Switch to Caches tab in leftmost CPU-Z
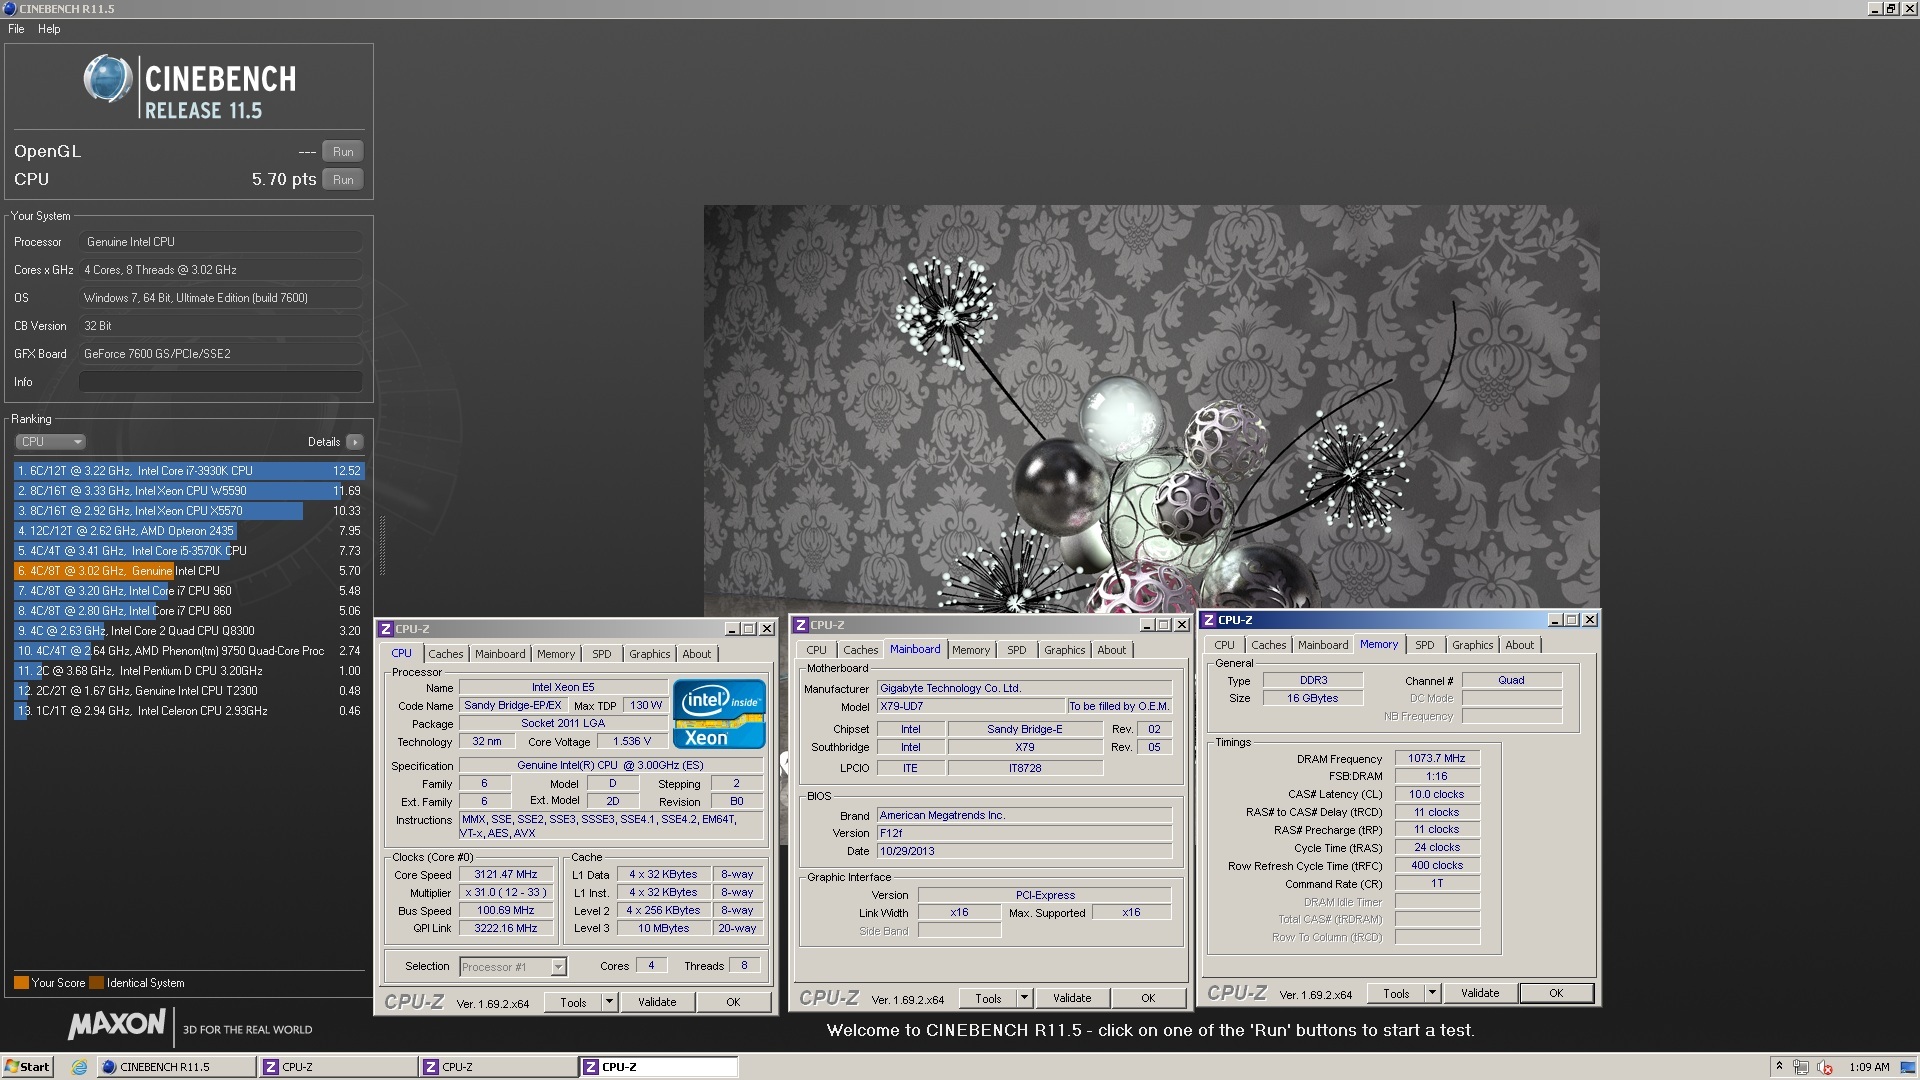The image size is (1920, 1080). pyautogui.click(x=446, y=654)
